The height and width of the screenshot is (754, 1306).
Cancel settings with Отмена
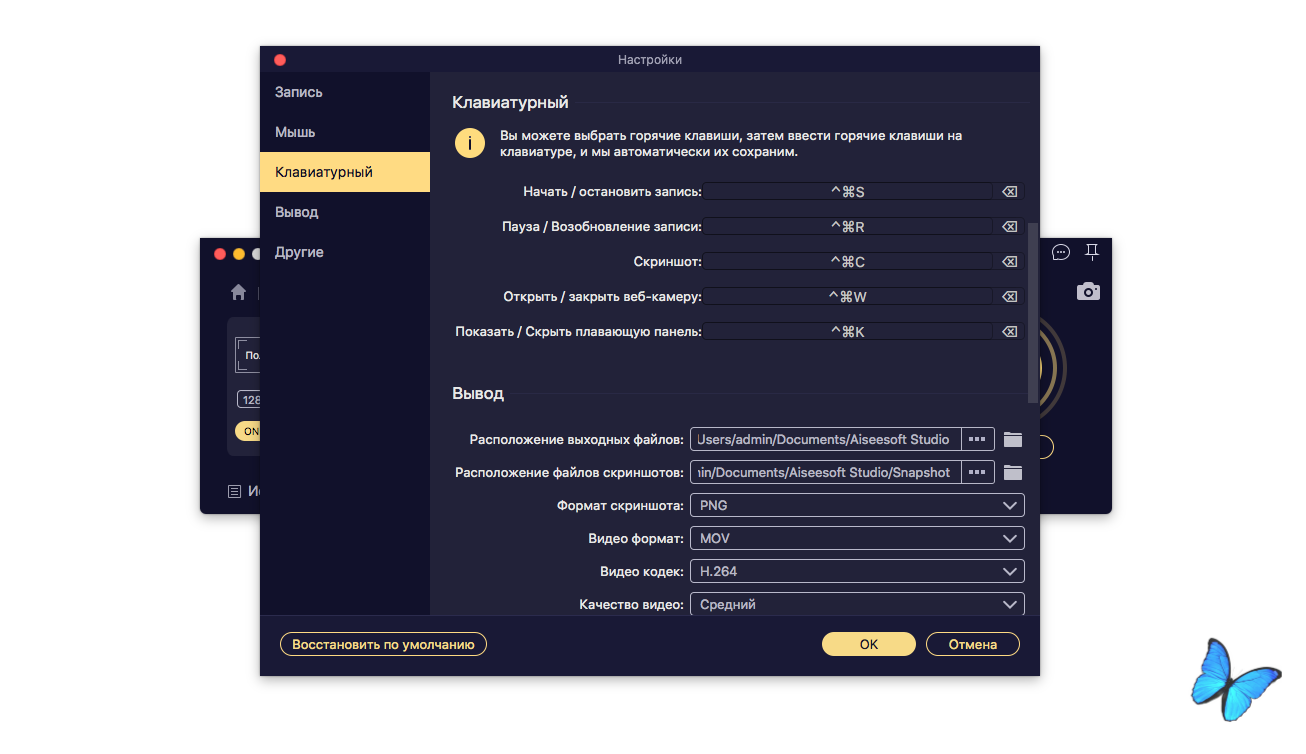point(973,645)
